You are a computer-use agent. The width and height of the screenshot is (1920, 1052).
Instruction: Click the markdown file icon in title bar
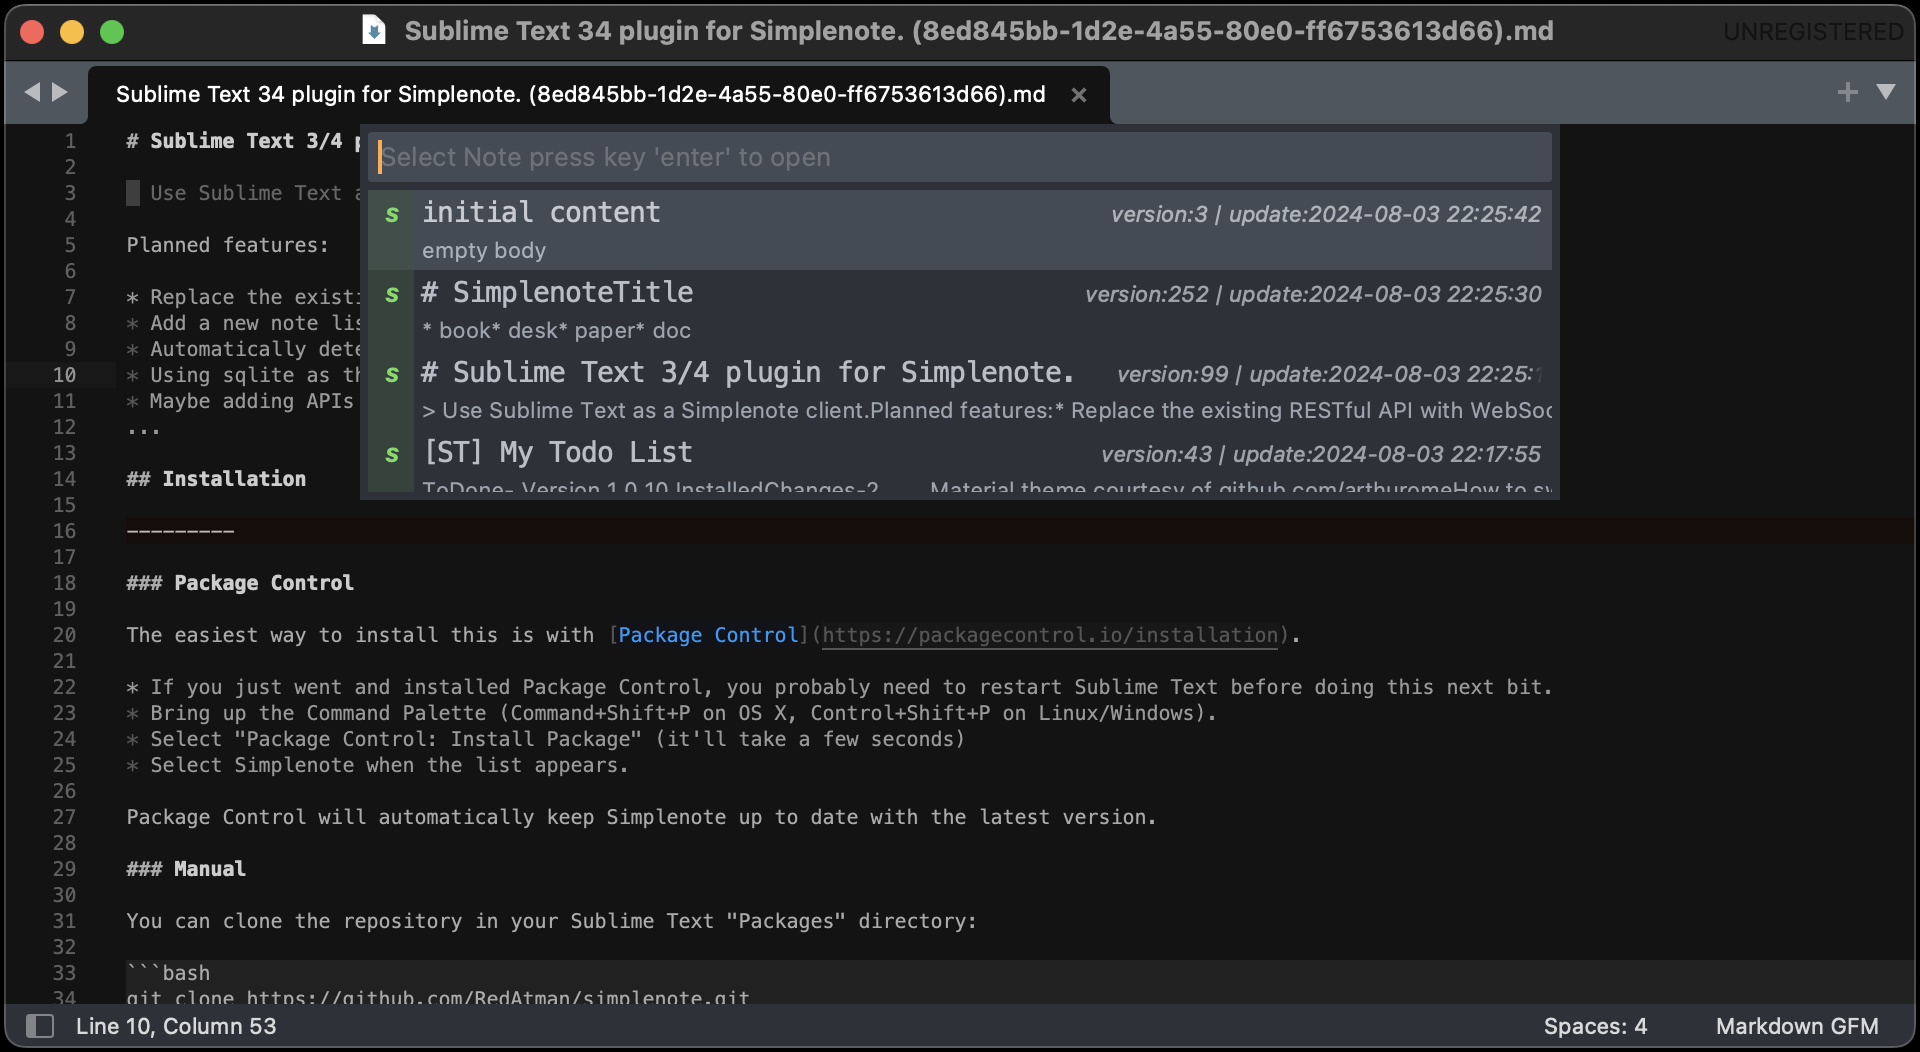(x=373, y=31)
